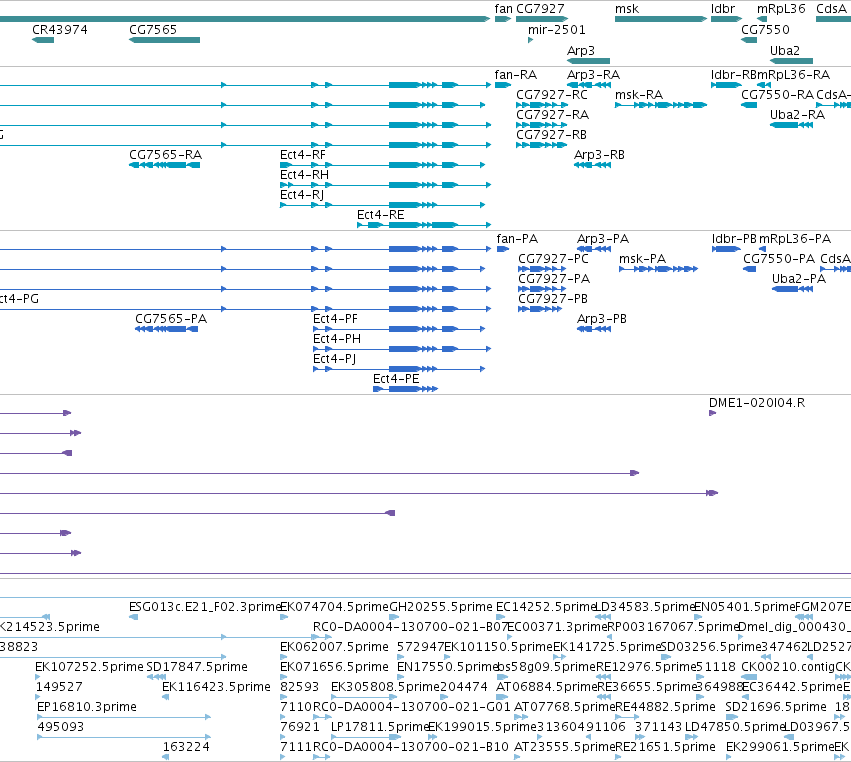Select the EK305808.5prime EST label
This screenshot has height=762, width=851.
[x=385, y=687]
